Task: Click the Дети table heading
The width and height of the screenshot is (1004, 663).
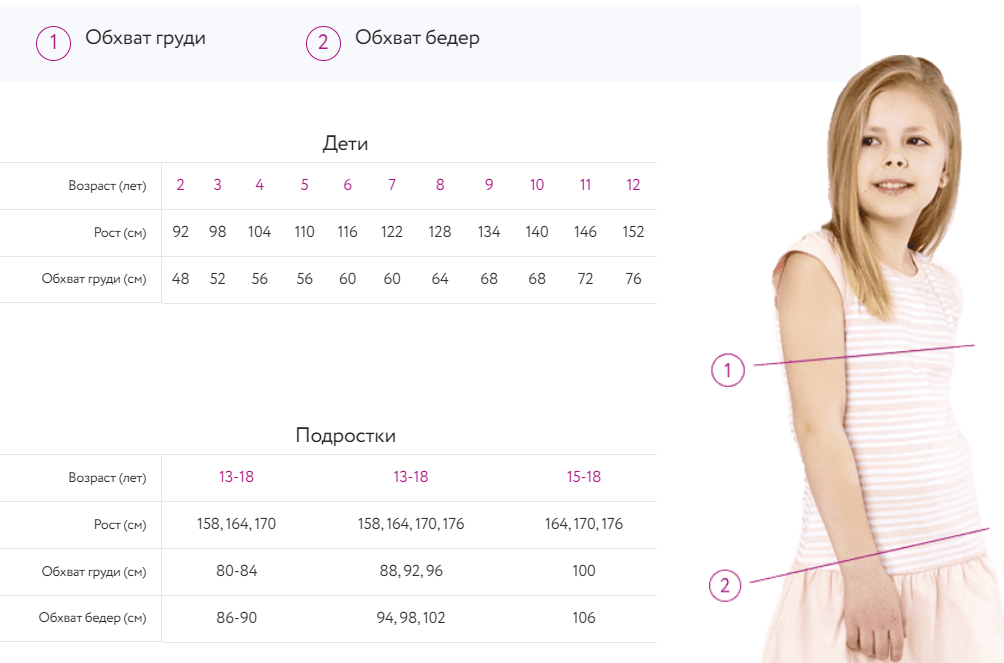Action: [x=345, y=143]
